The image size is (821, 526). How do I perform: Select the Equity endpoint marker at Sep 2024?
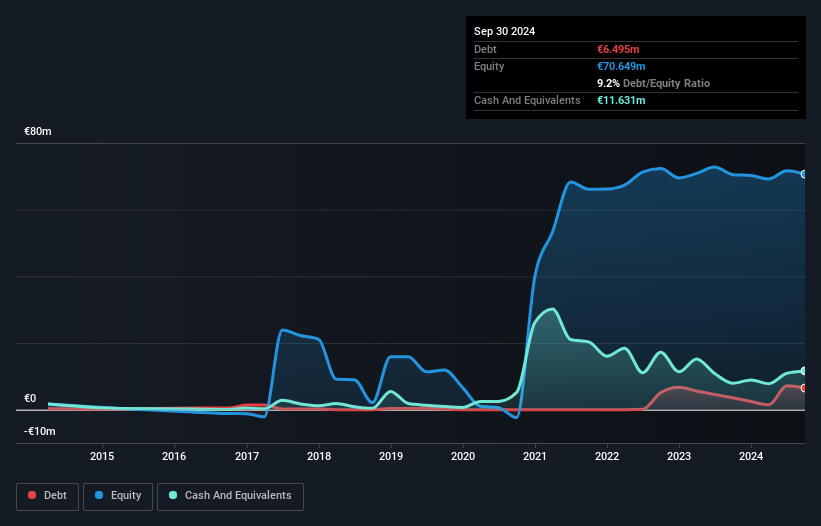(x=804, y=174)
